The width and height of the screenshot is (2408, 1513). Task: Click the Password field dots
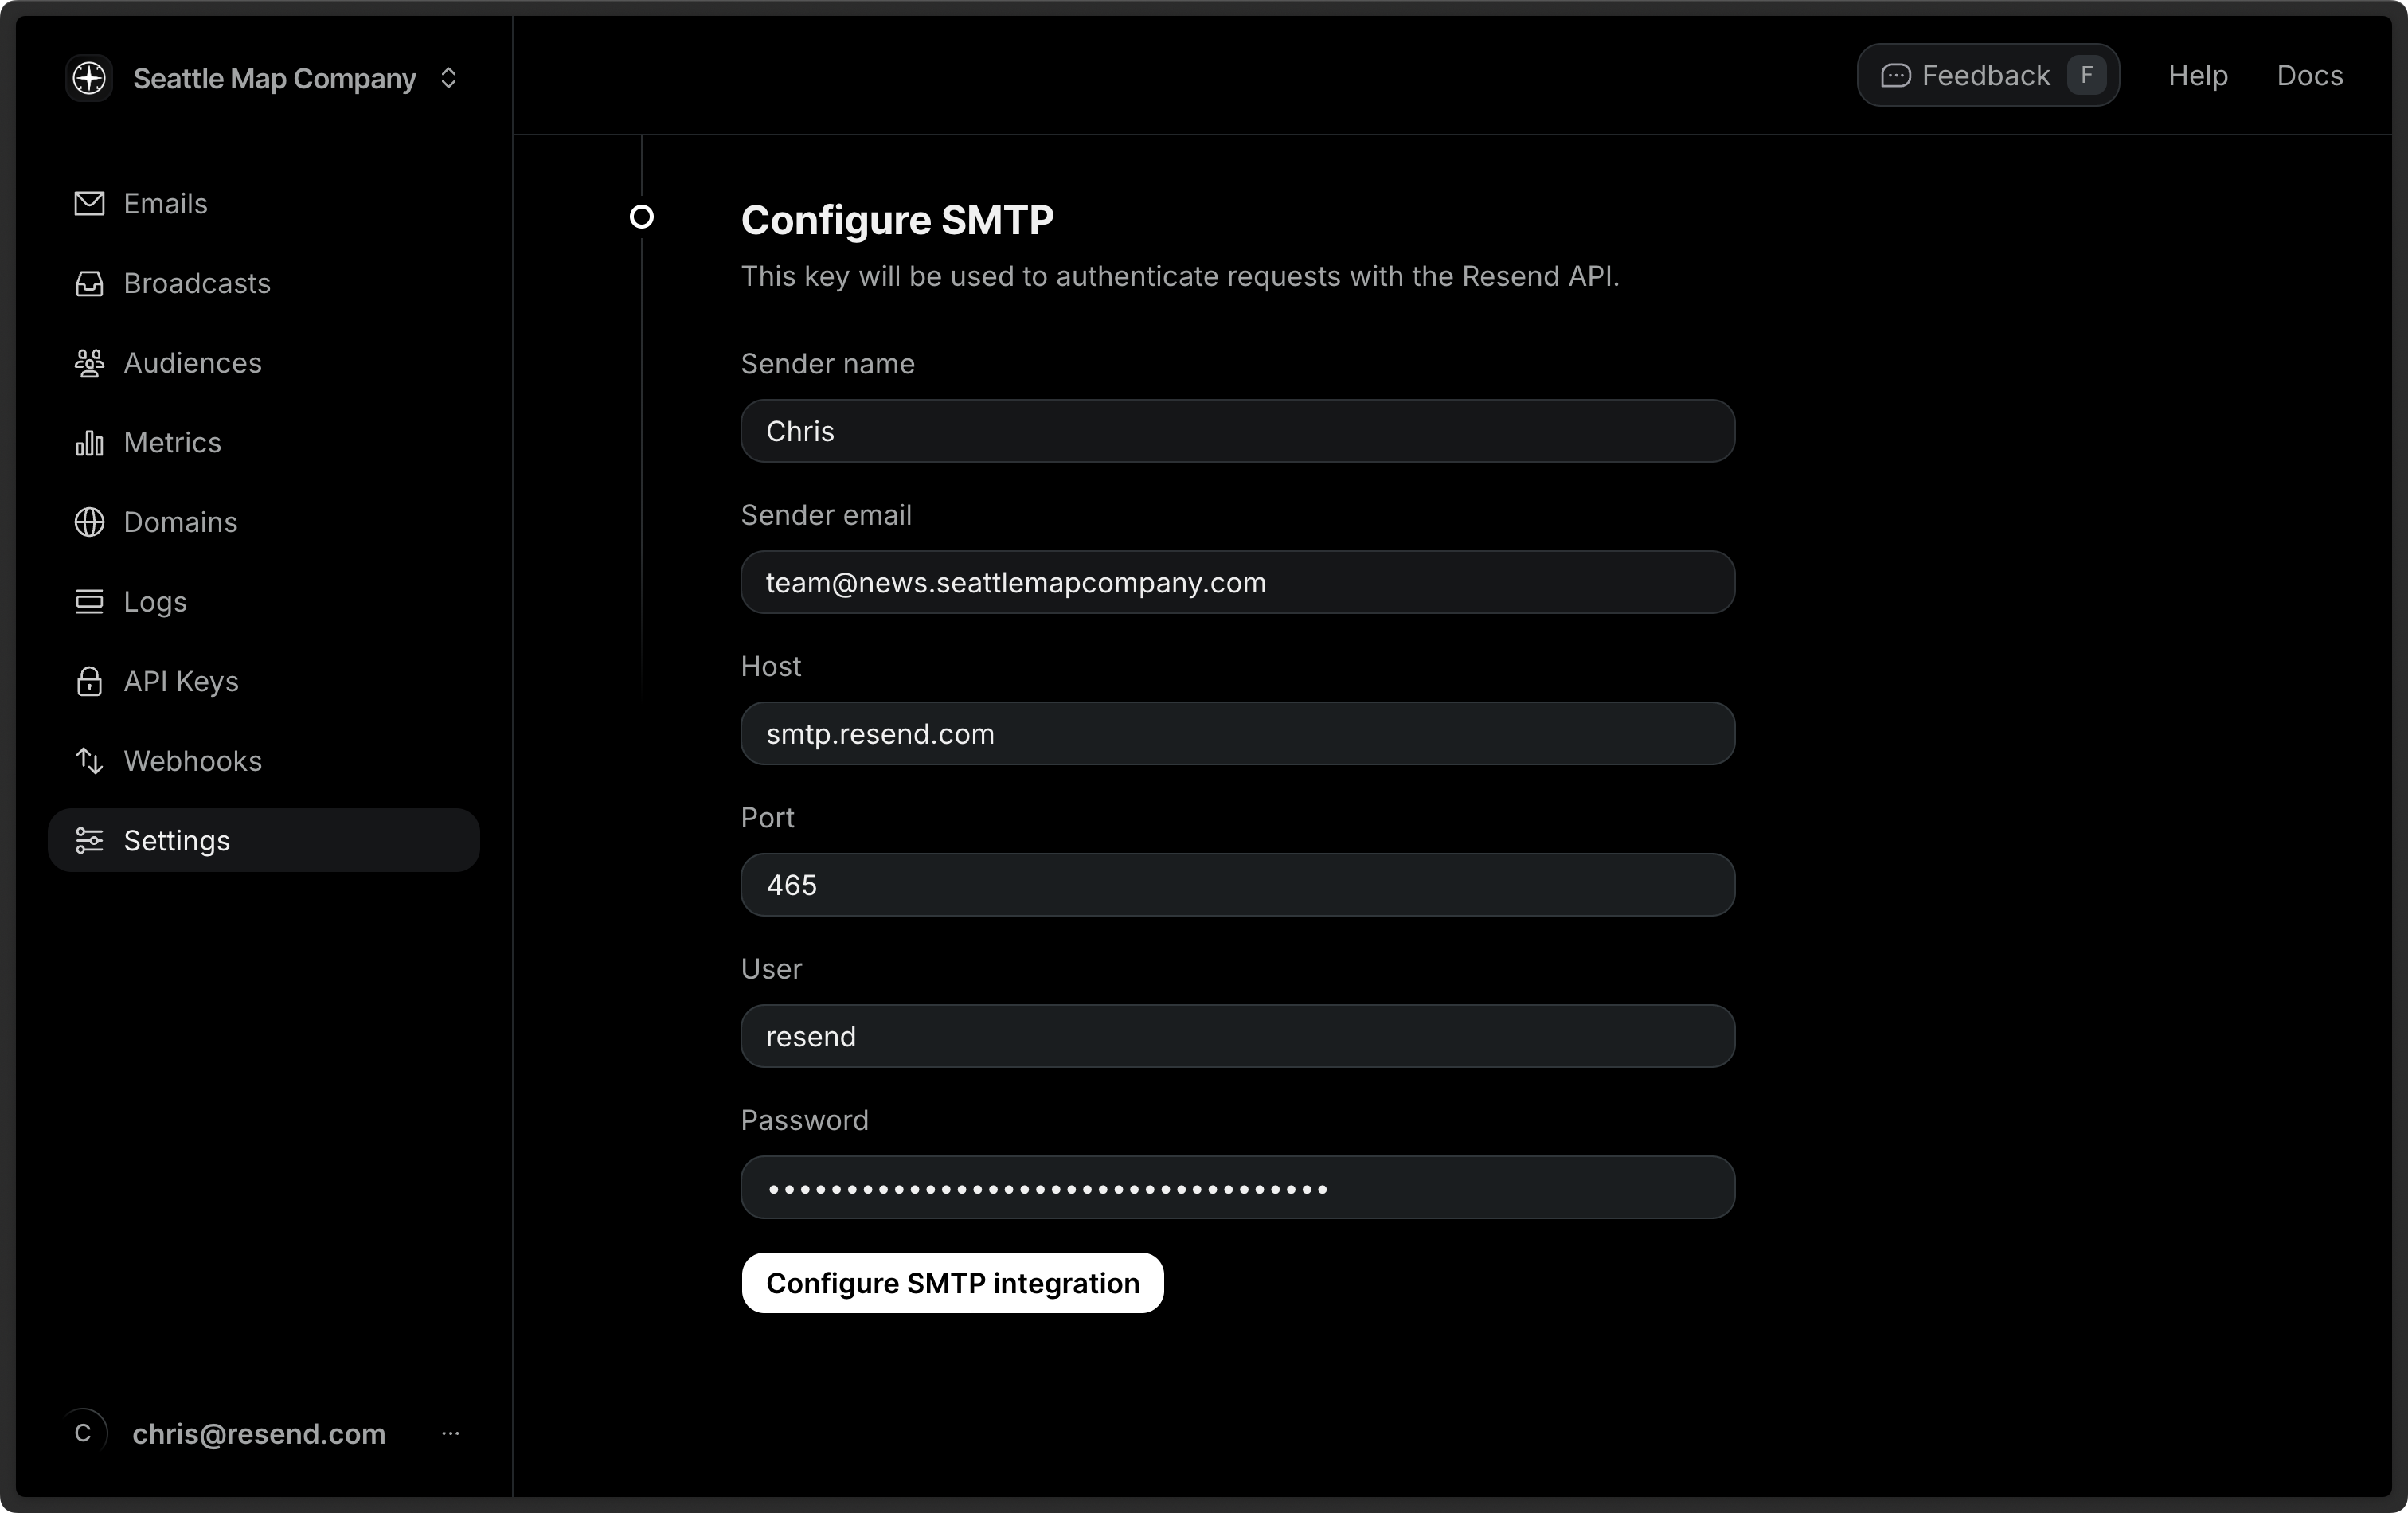(x=1237, y=1187)
